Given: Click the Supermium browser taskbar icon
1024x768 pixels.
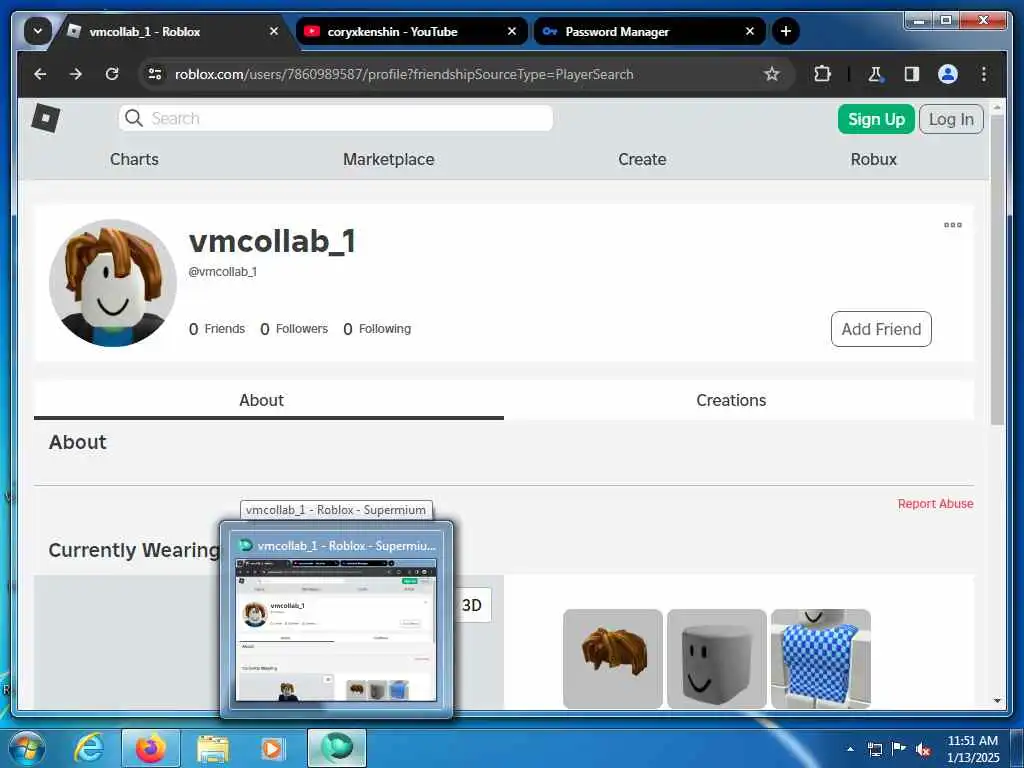Looking at the screenshot, I should click(337, 748).
